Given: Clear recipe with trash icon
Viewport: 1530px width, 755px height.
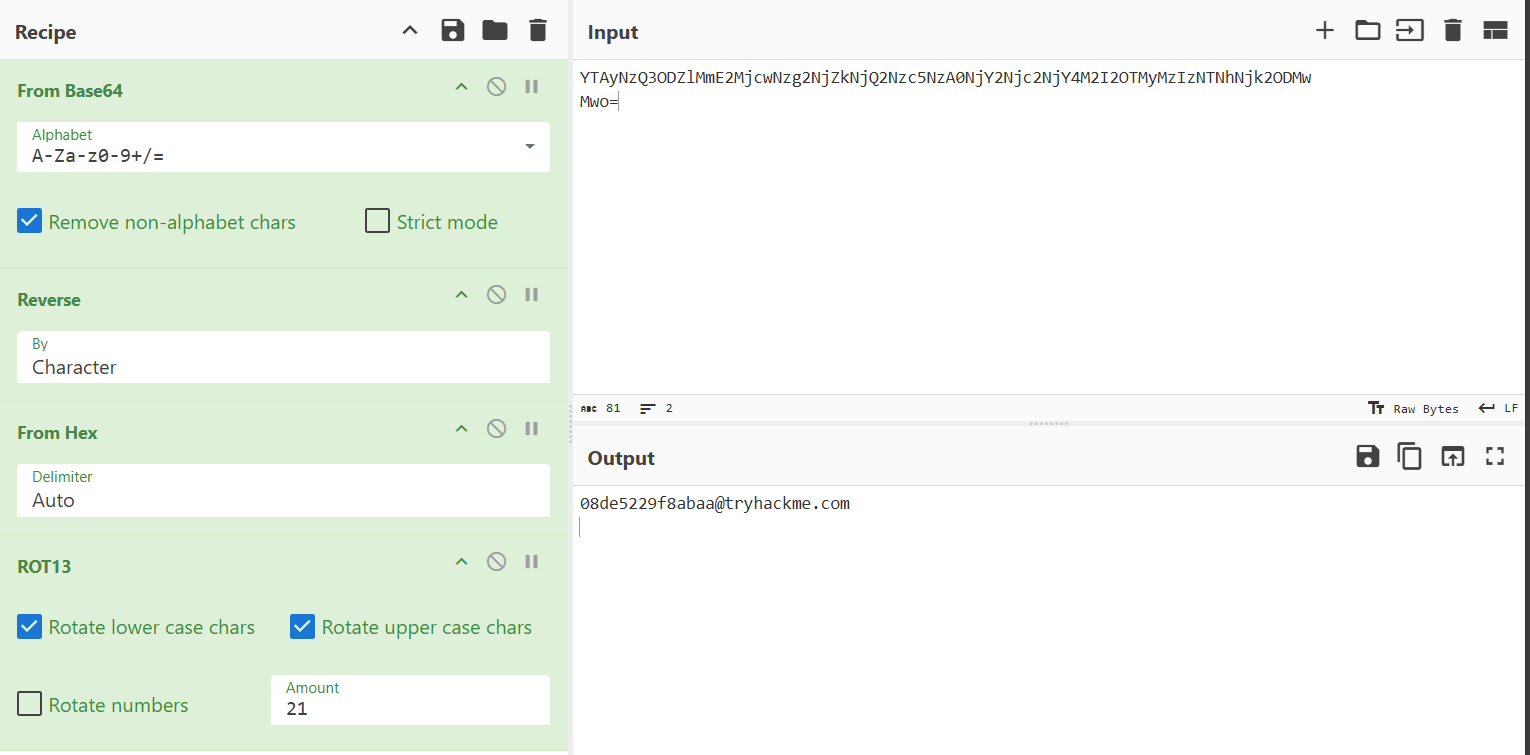Looking at the screenshot, I should 538,30.
